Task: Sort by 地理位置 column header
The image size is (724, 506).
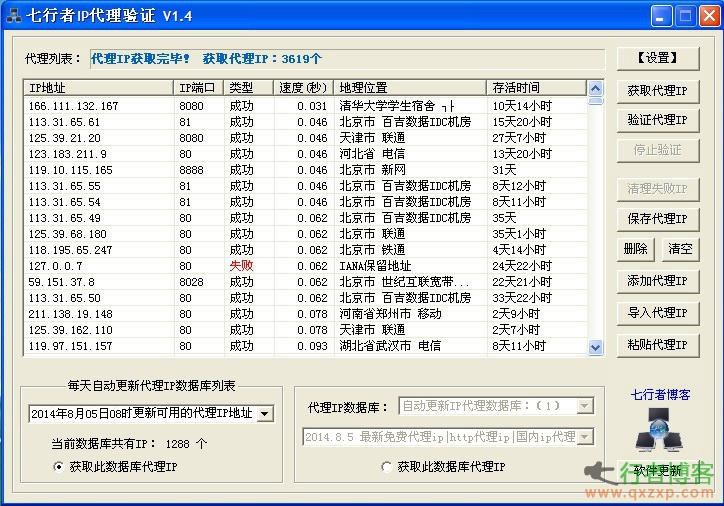Action: pos(410,88)
